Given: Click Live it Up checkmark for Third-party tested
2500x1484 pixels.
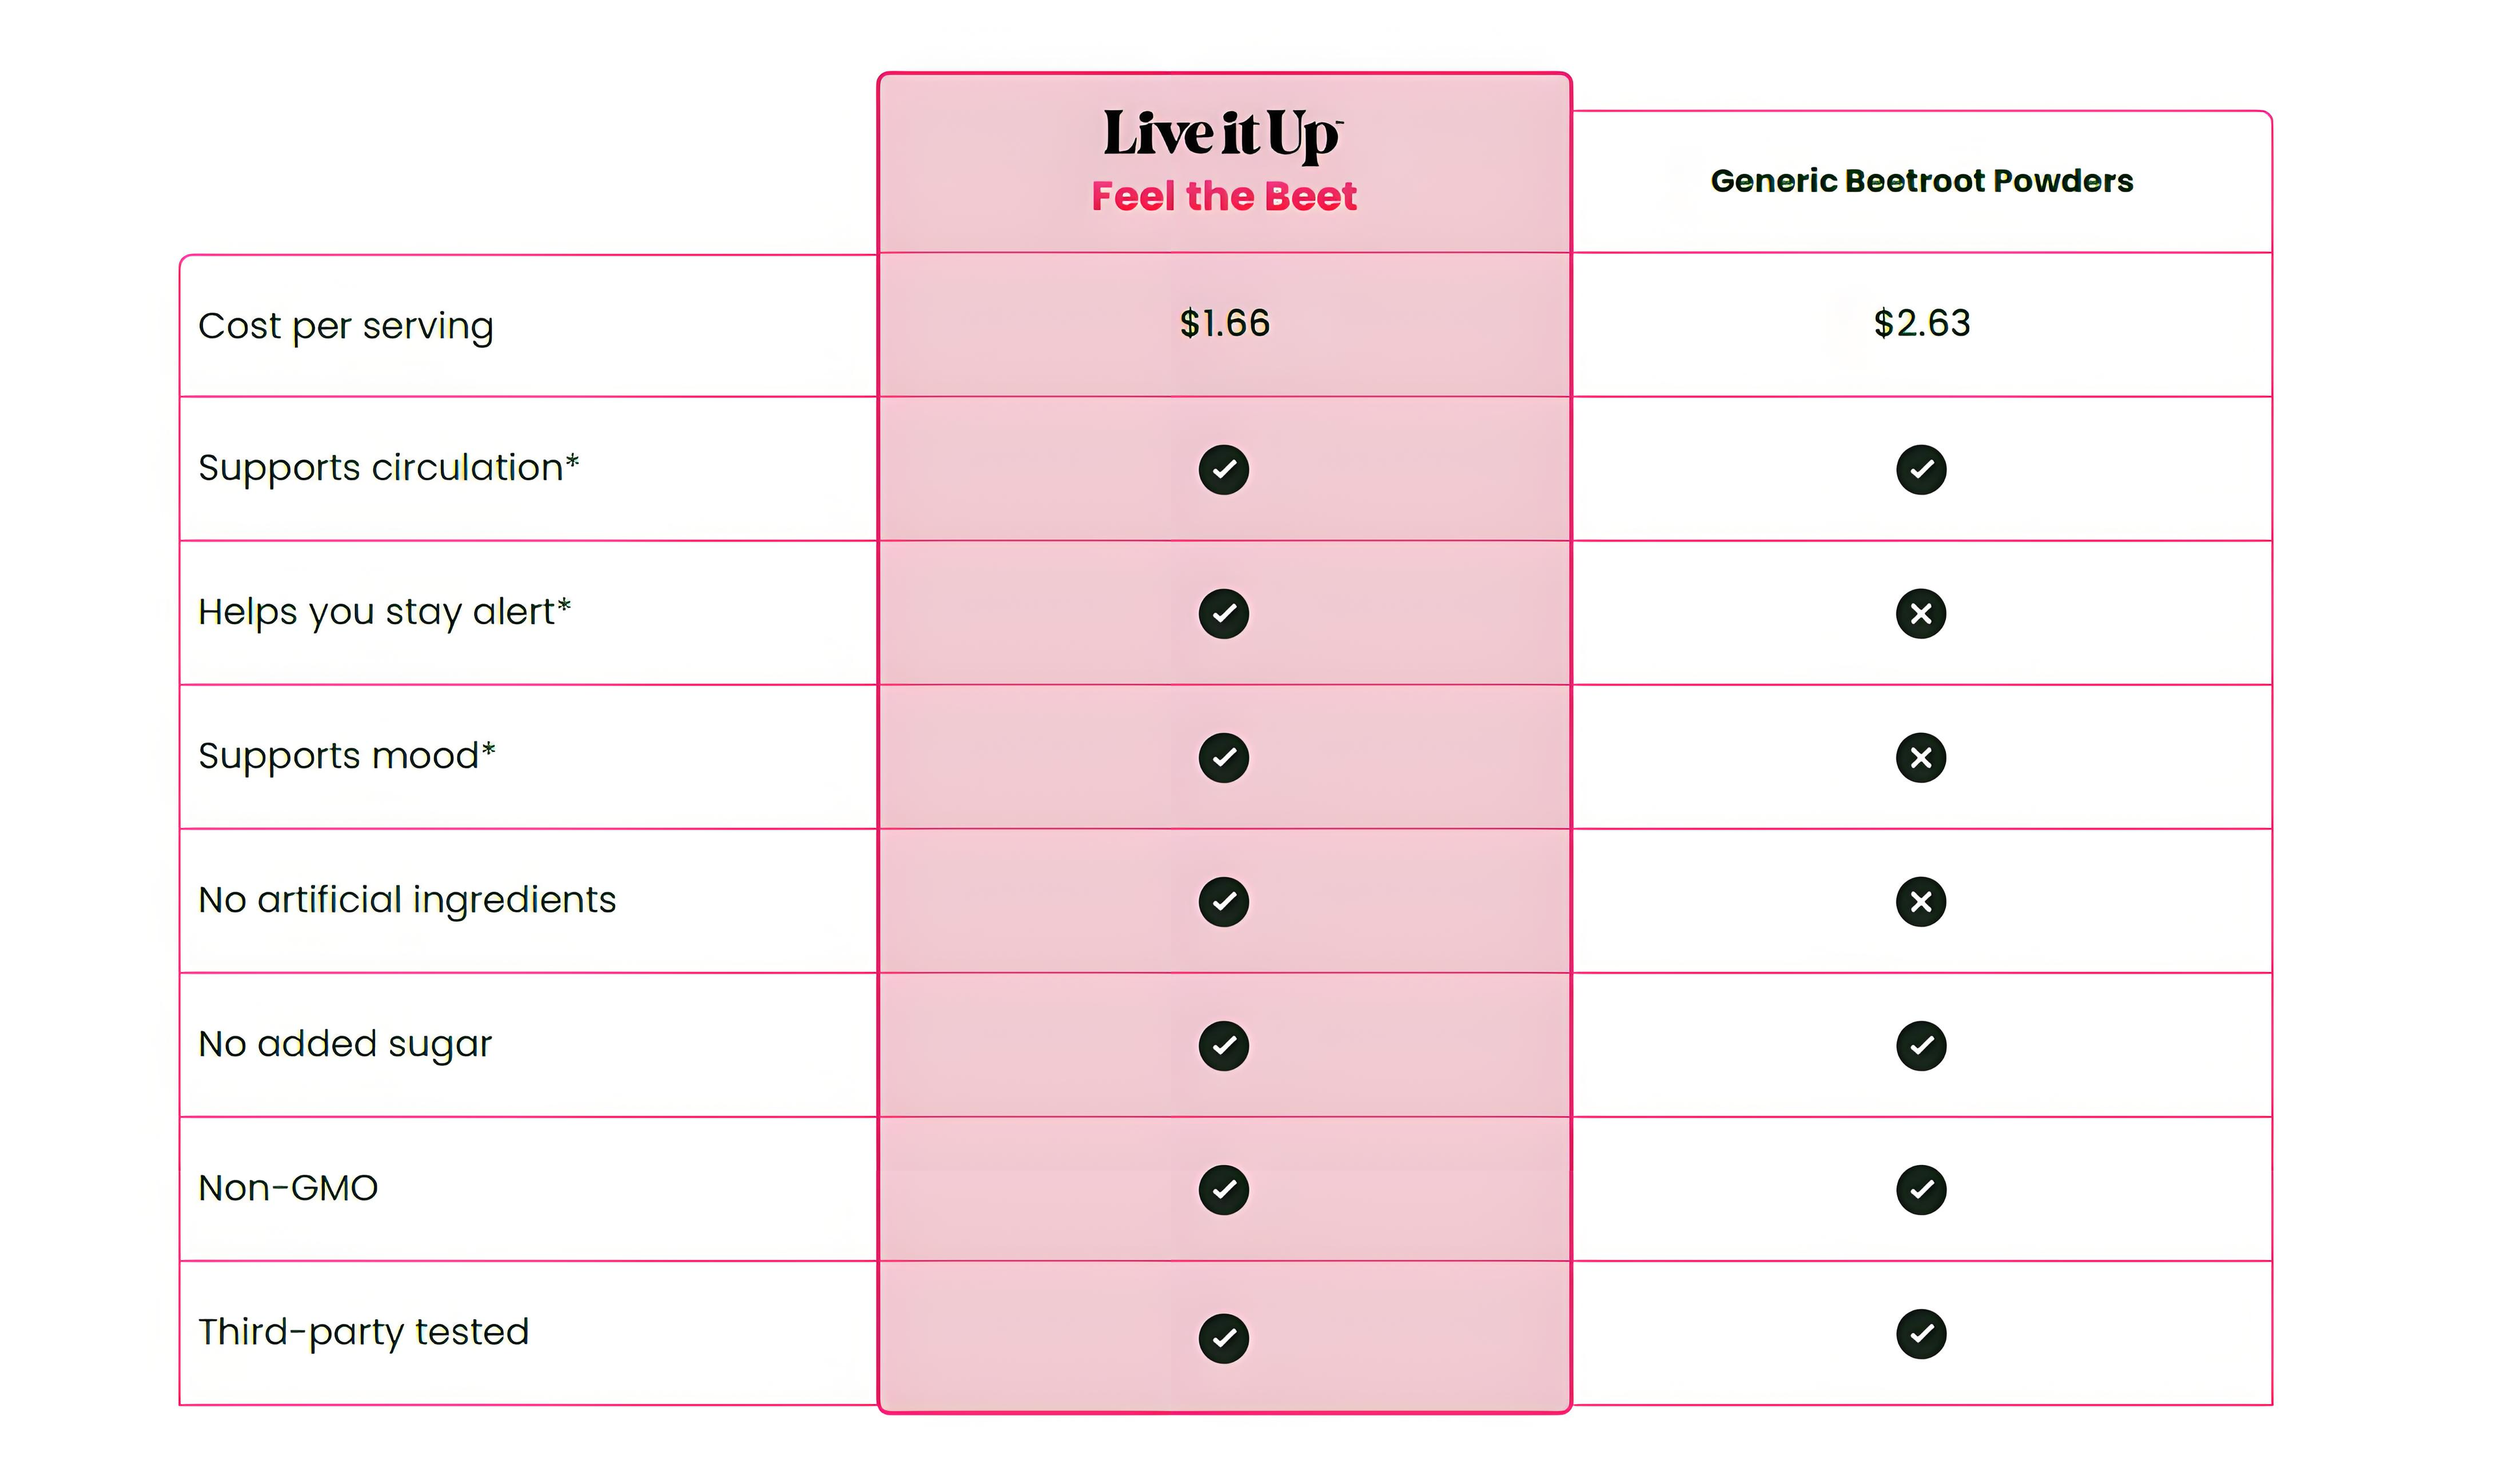Looking at the screenshot, I should pyautogui.click(x=1223, y=1337).
